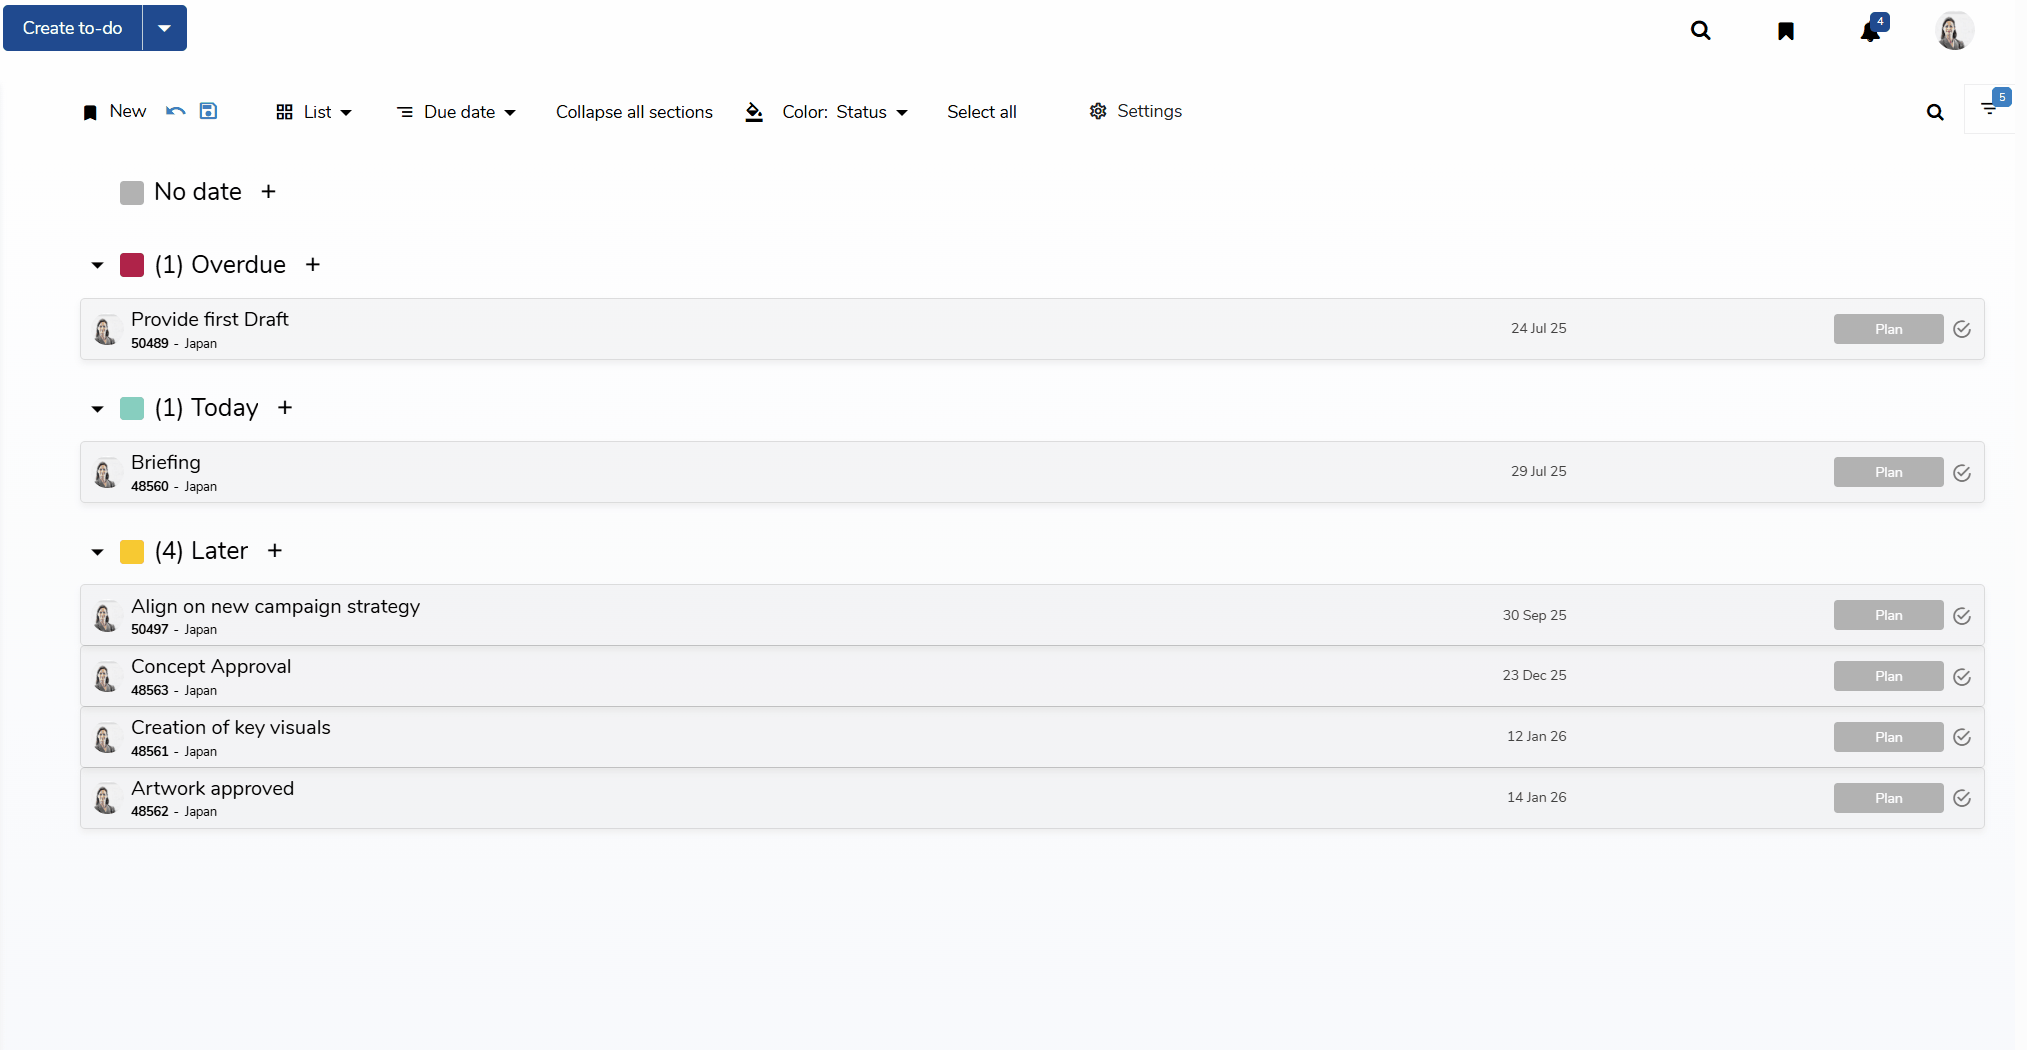Click the undo arrow icon
Screen dimensions: 2027x1050
(176, 111)
